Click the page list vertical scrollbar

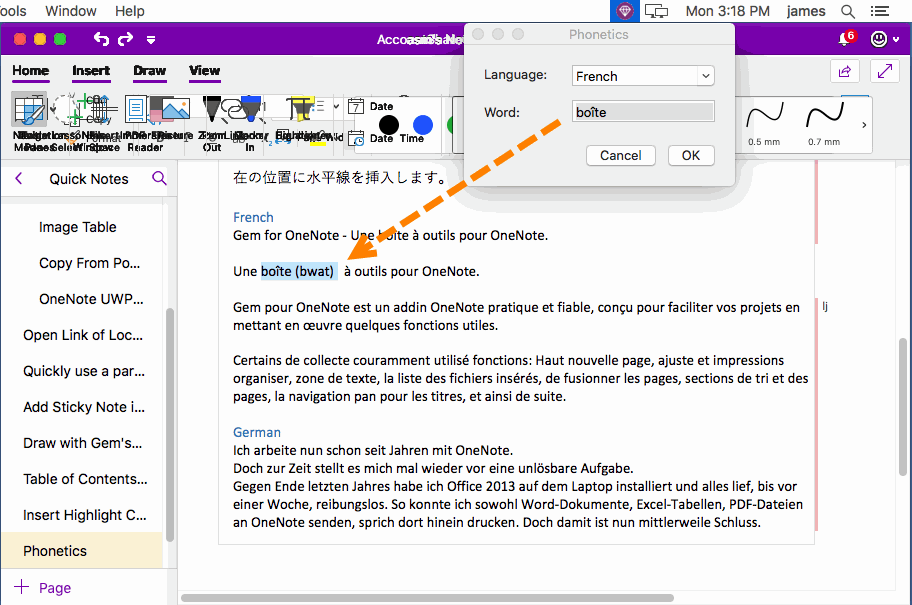tap(170, 425)
